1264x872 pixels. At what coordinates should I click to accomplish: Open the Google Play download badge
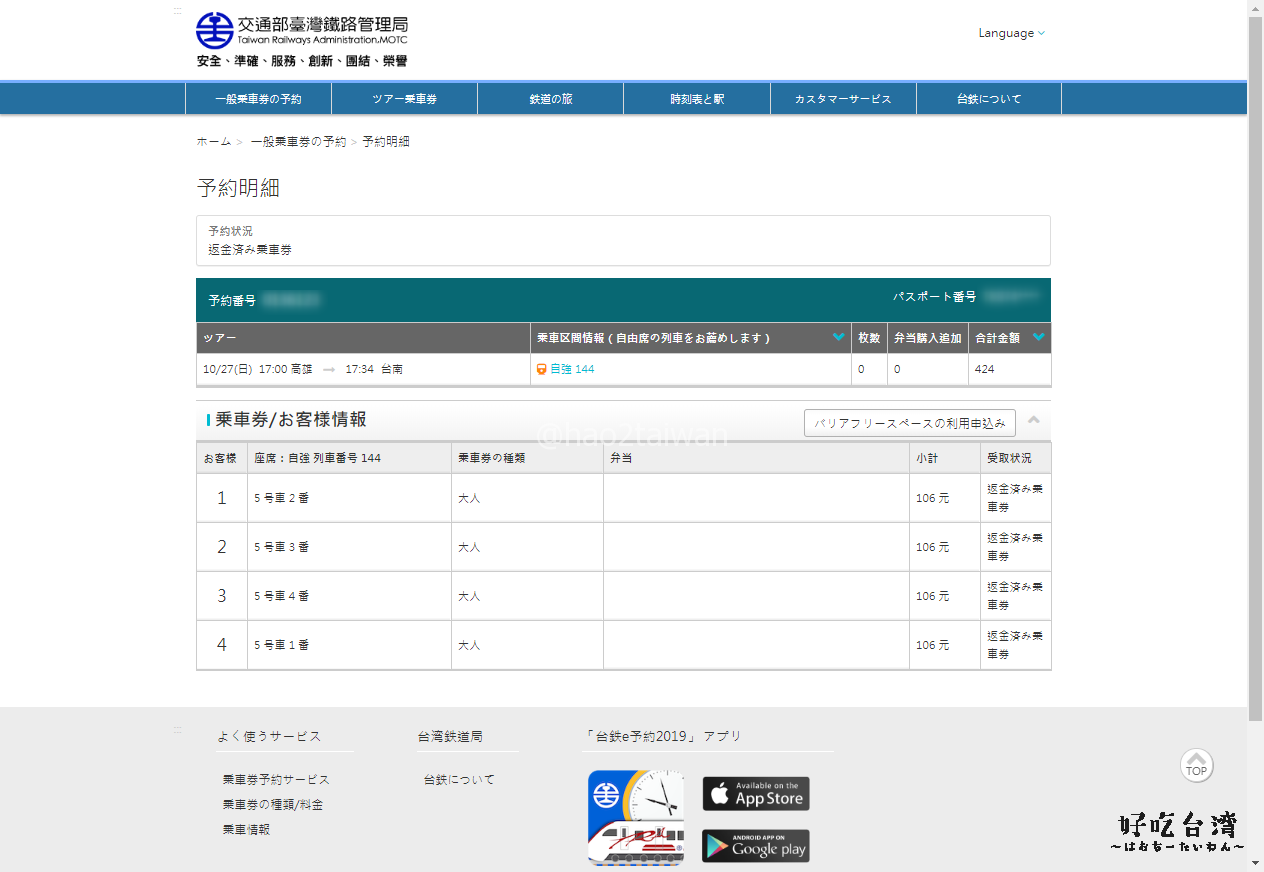point(755,846)
